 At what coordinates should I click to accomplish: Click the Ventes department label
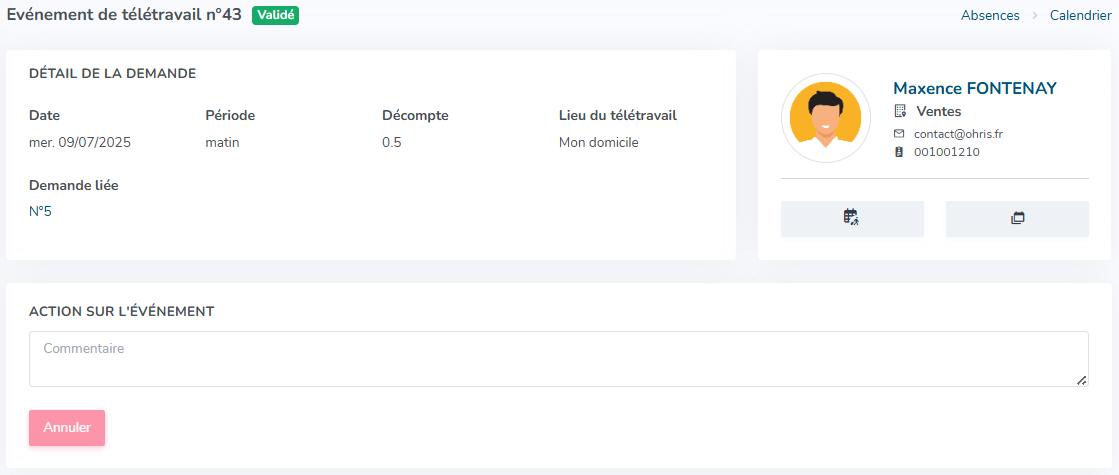coord(938,111)
